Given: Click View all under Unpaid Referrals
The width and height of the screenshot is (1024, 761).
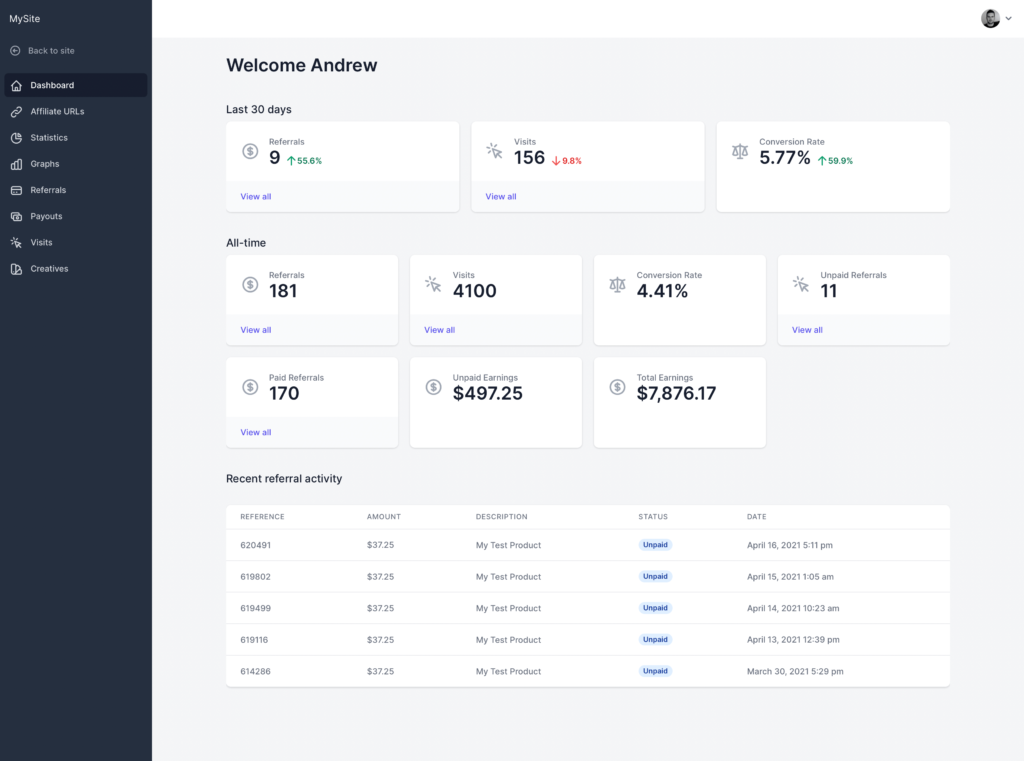Looking at the screenshot, I should point(806,328).
